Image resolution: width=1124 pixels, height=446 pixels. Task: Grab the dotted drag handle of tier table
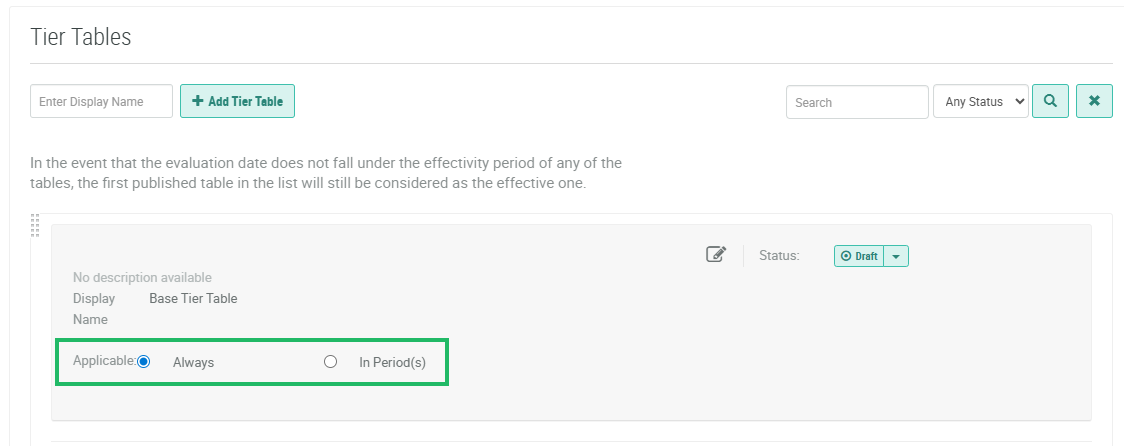[36, 226]
